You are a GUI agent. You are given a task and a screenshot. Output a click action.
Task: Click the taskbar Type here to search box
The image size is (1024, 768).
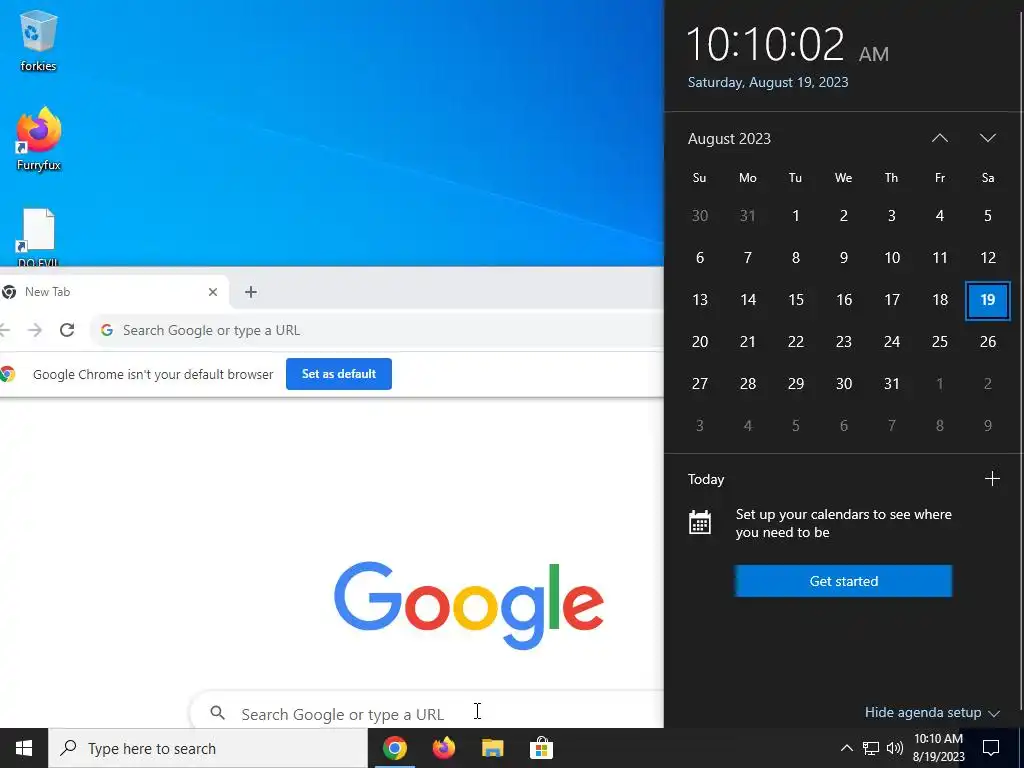coord(208,748)
